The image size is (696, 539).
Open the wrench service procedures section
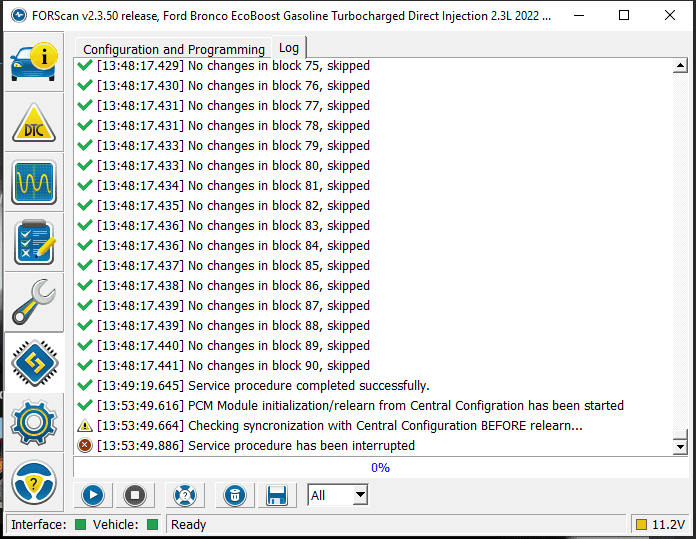(33, 302)
